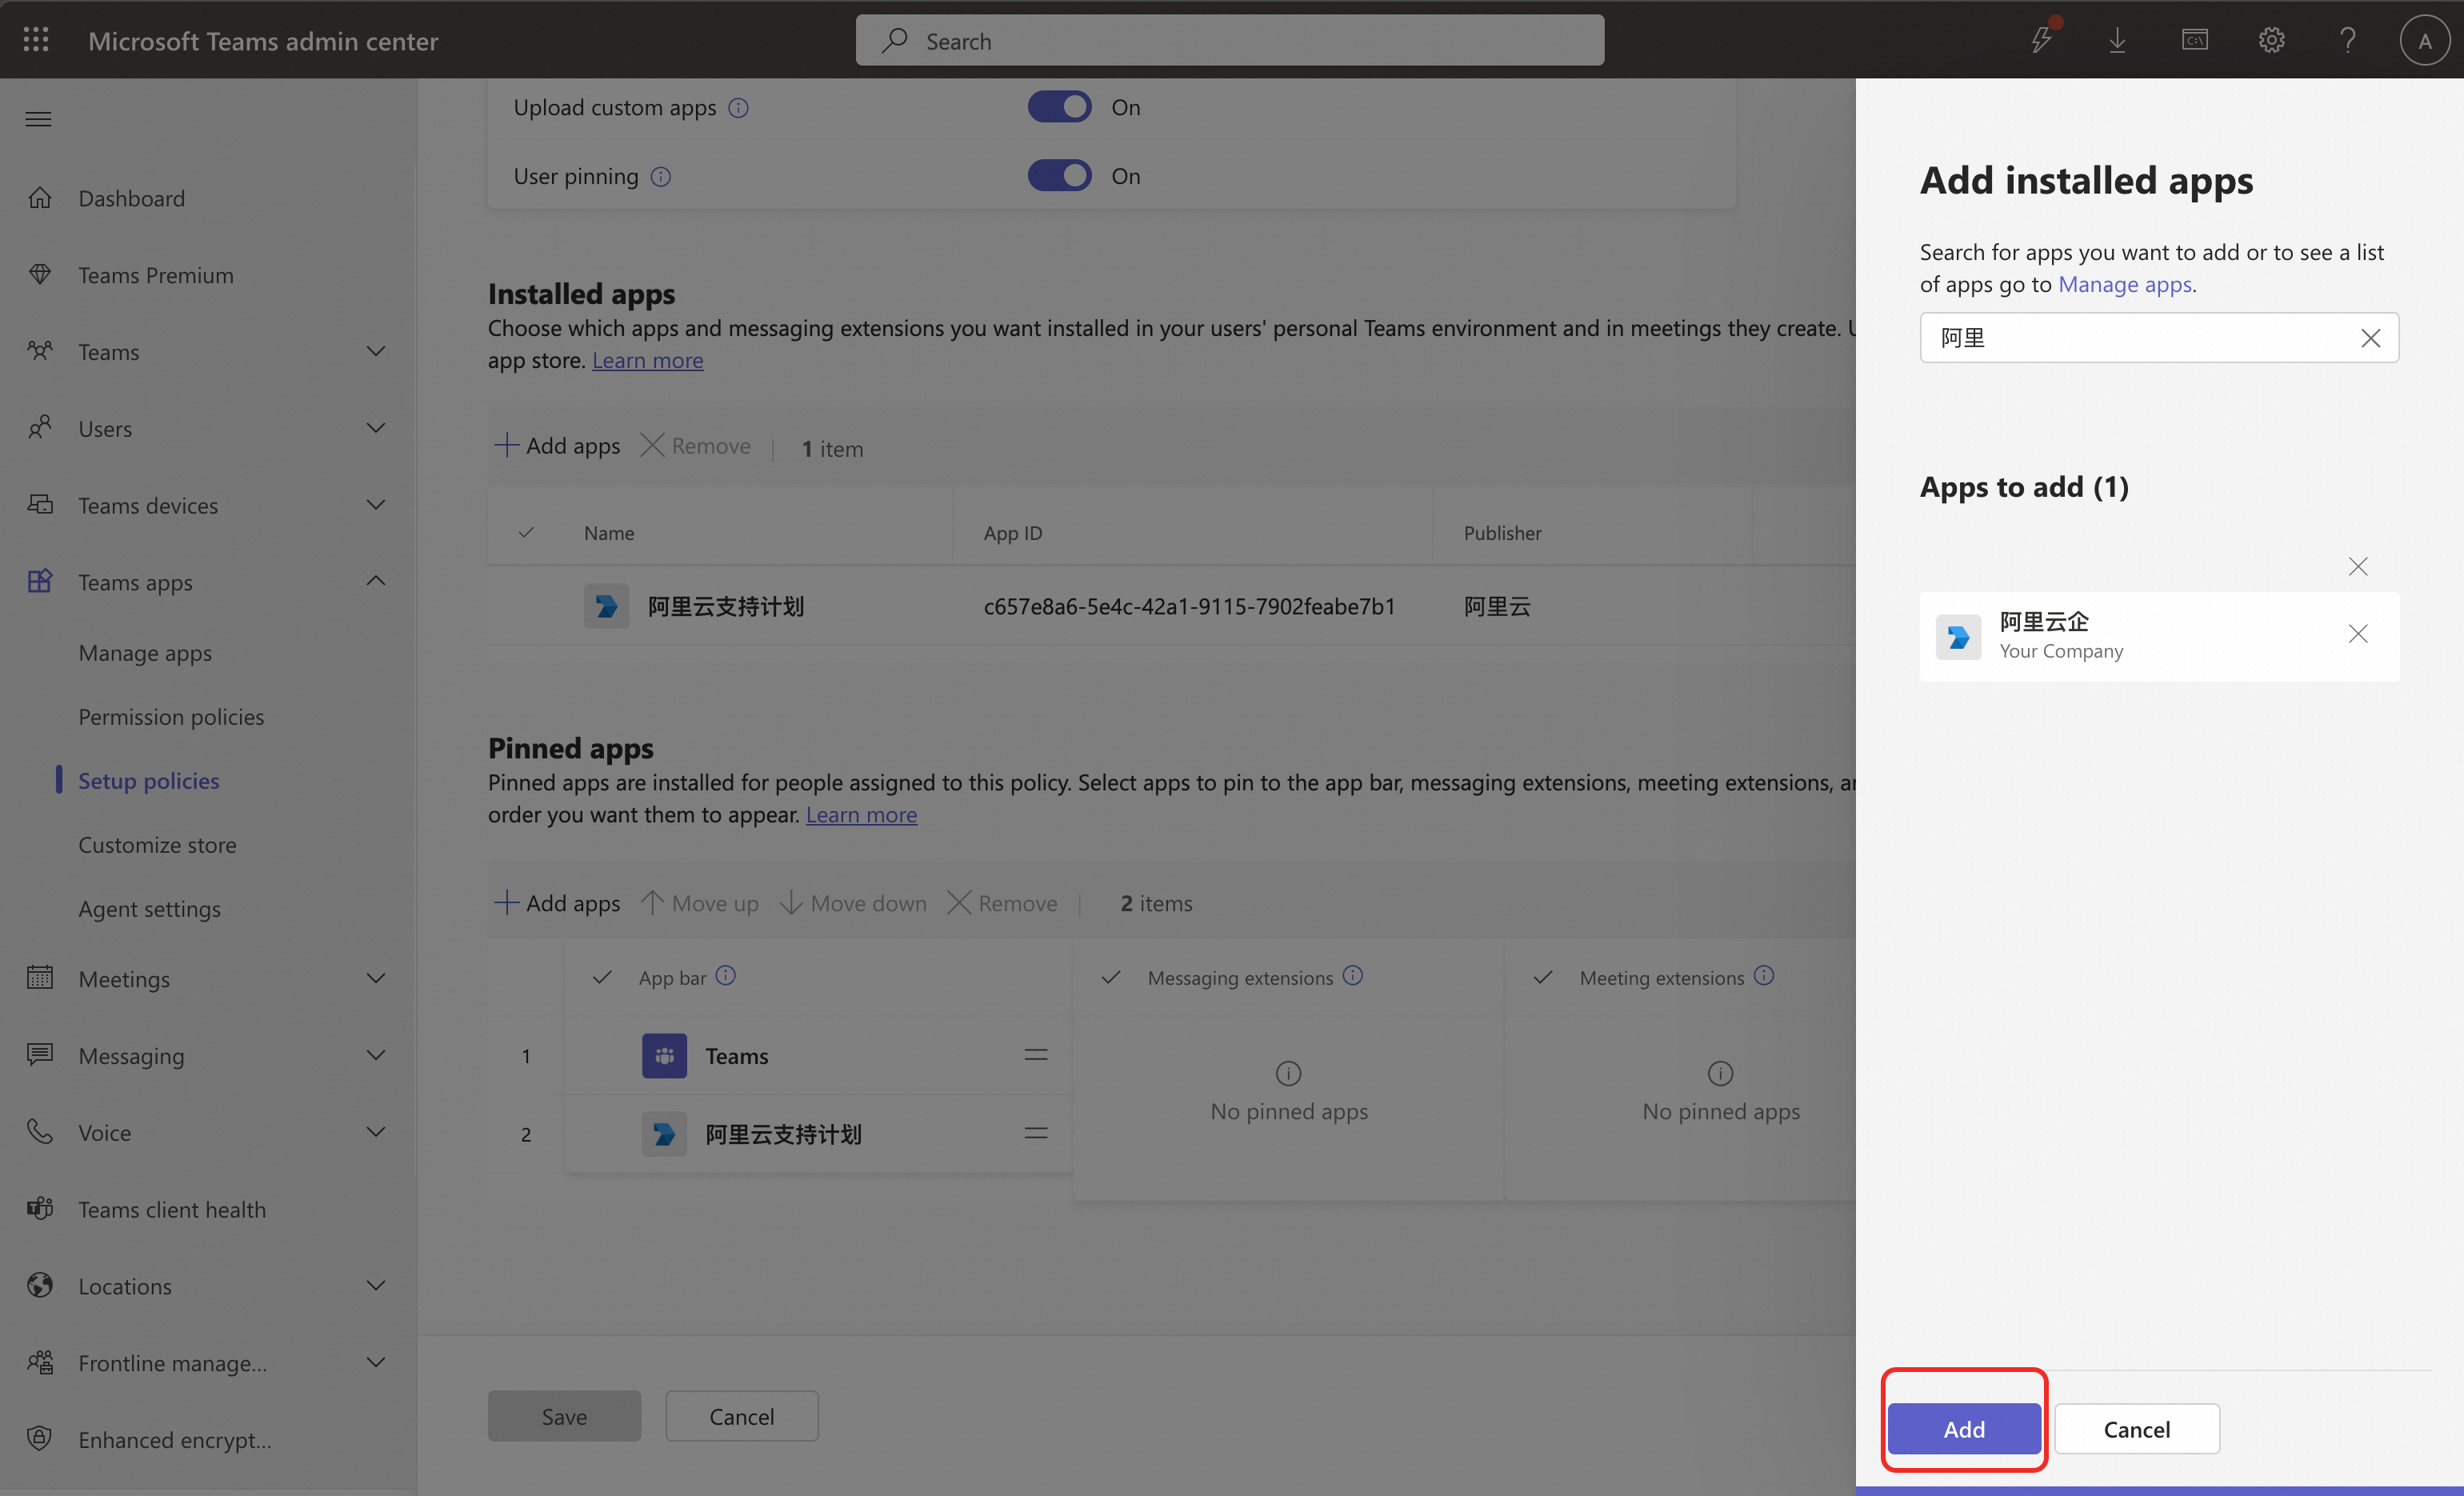Image resolution: width=2464 pixels, height=1496 pixels.
Task: Expand the Meetings navigation section
Action: pos(375,979)
